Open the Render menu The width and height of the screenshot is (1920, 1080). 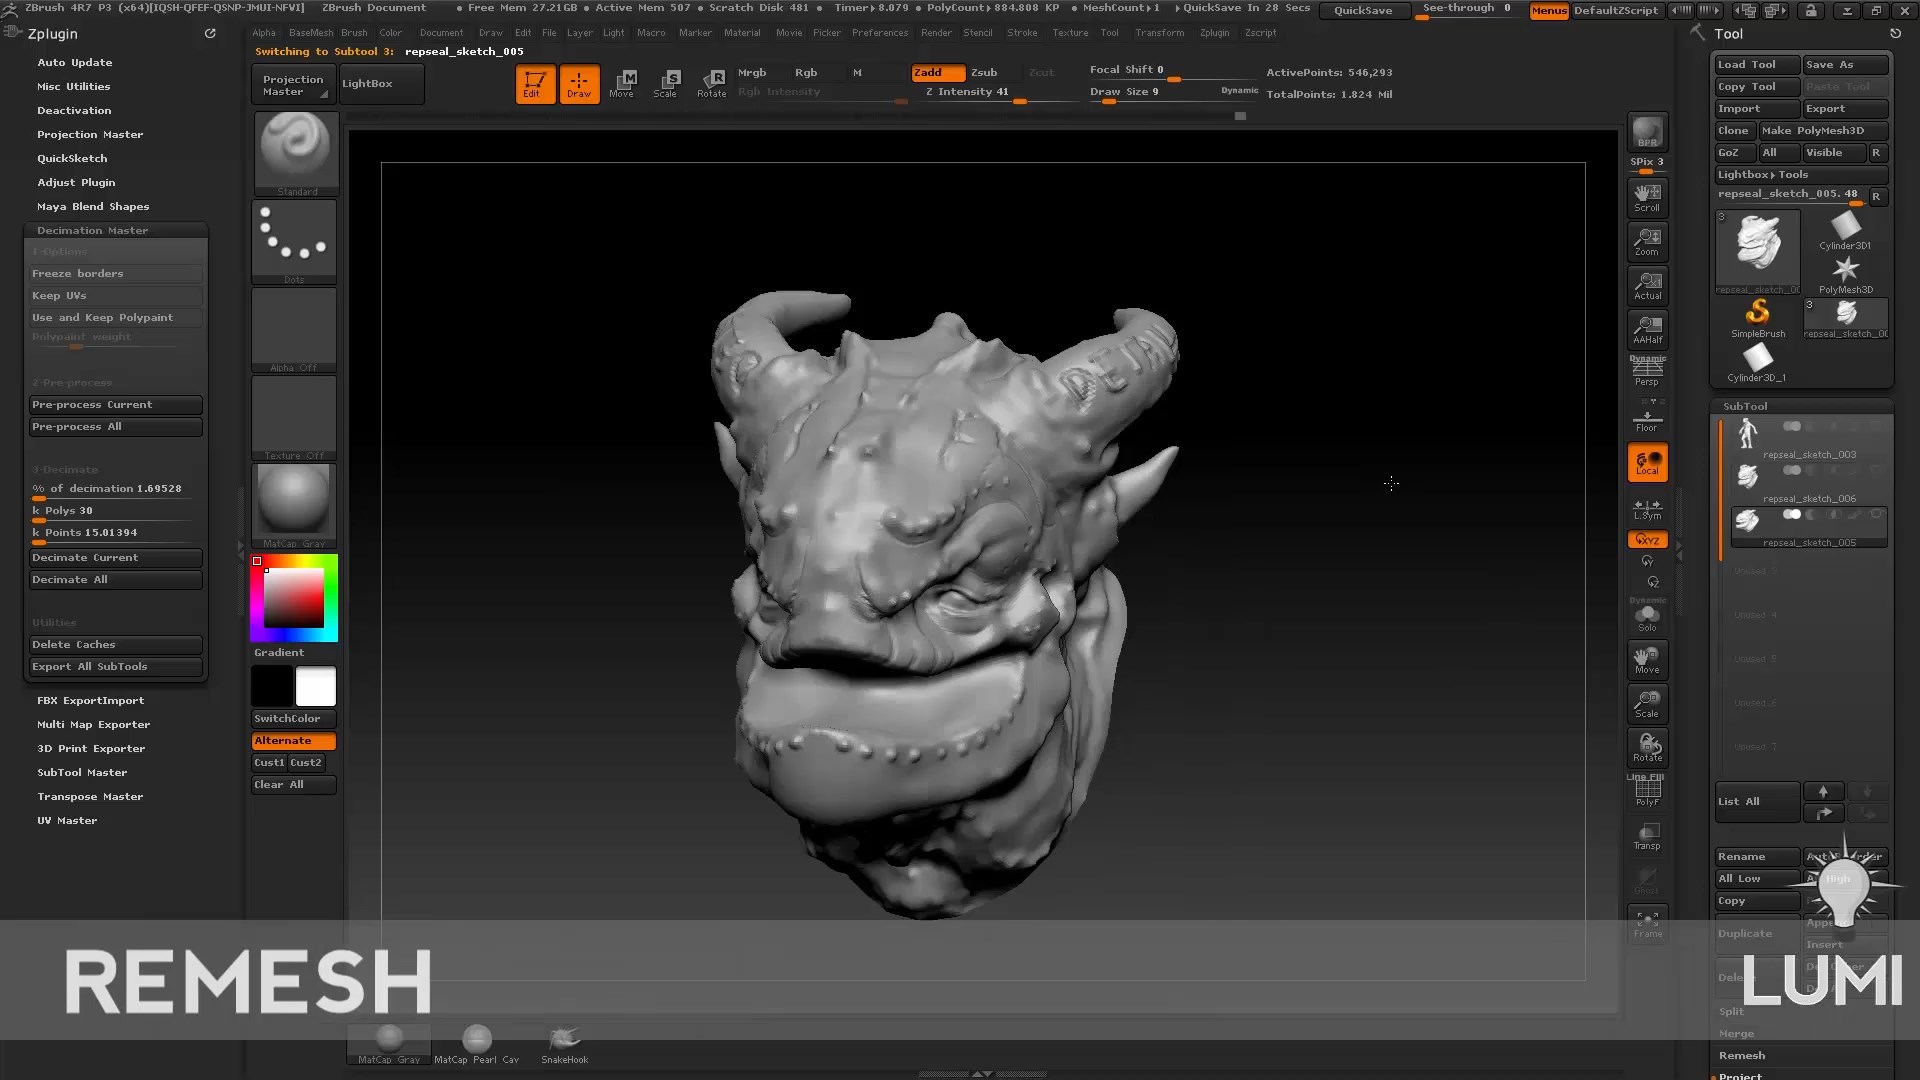pyautogui.click(x=935, y=32)
